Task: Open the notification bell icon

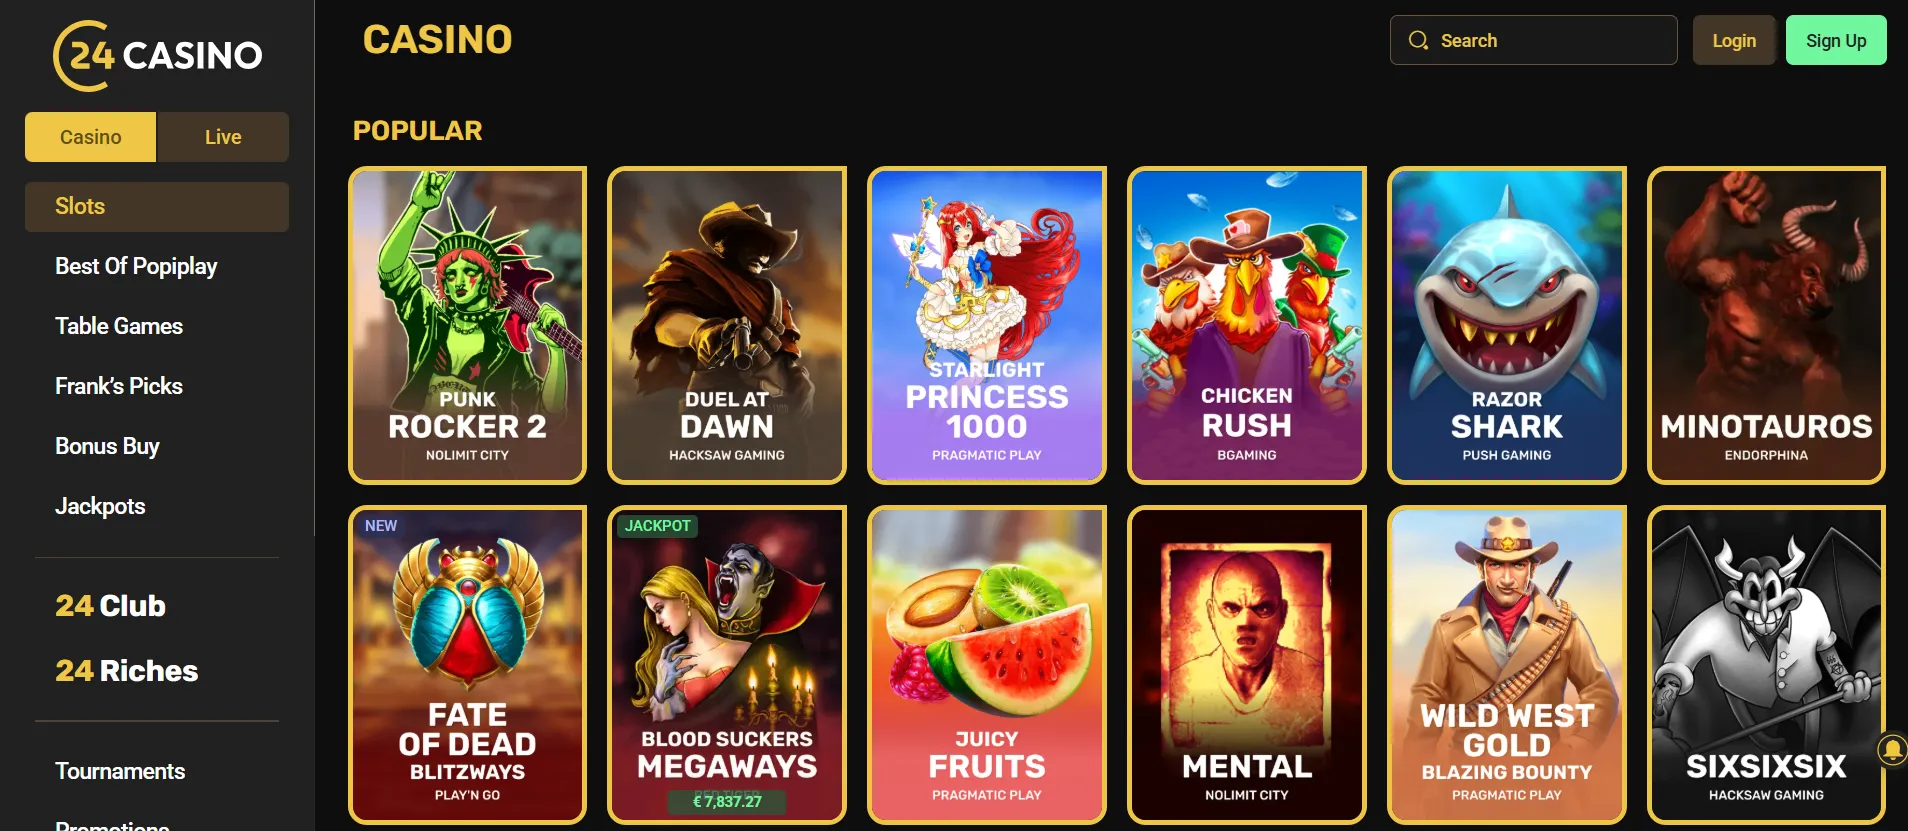Action: click(x=1892, y=749)
